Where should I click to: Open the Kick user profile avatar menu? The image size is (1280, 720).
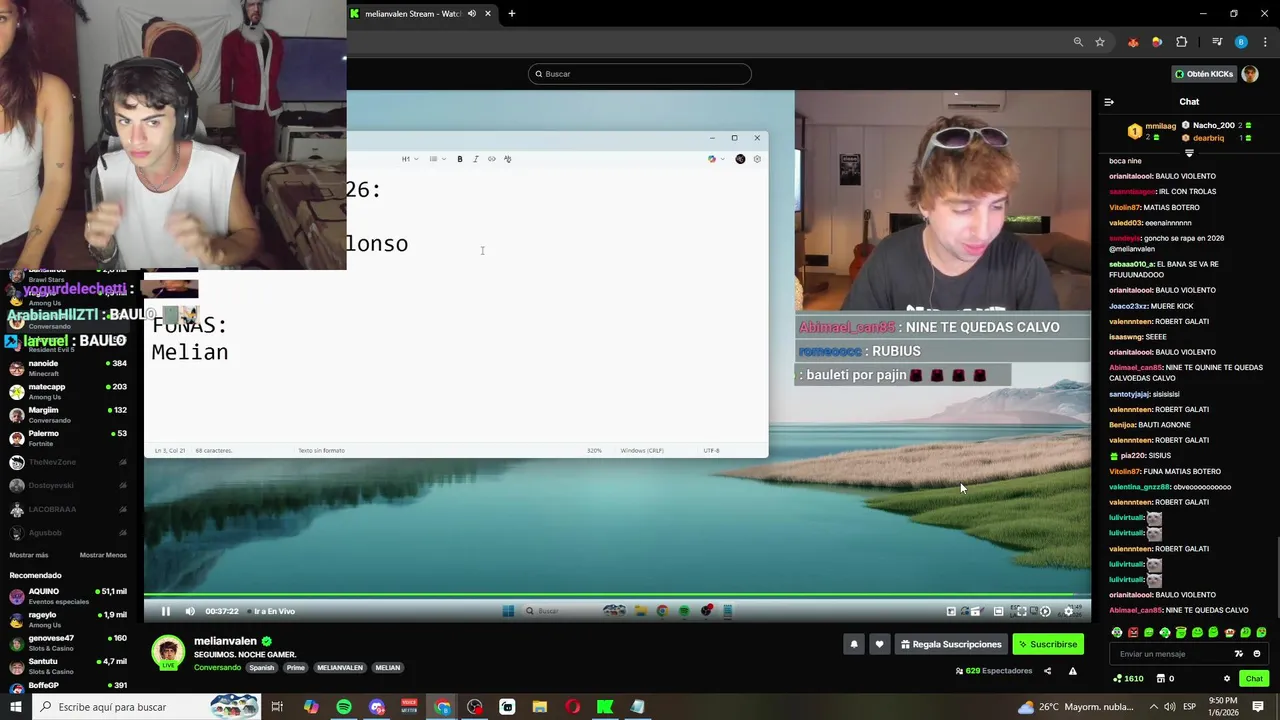[x=1250, y=74]
